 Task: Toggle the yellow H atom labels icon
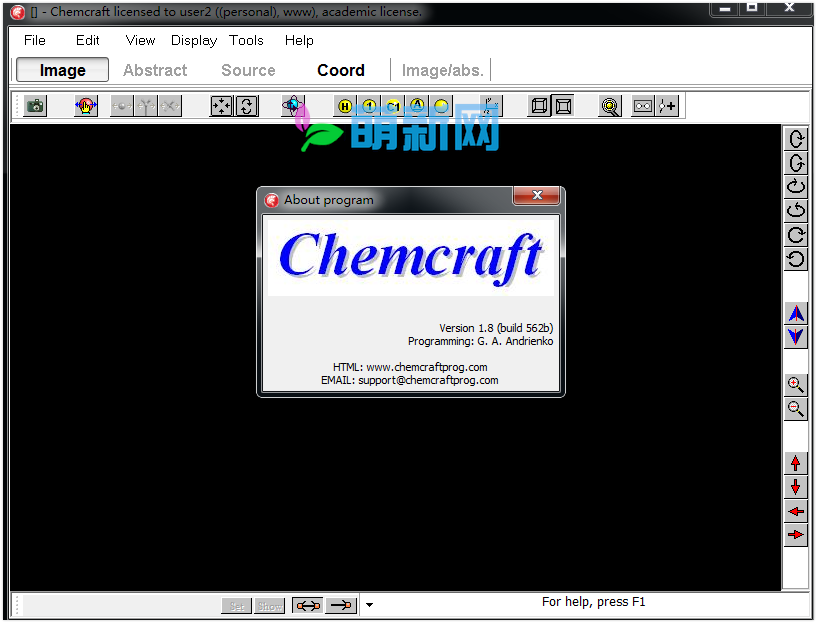point(344,106)
